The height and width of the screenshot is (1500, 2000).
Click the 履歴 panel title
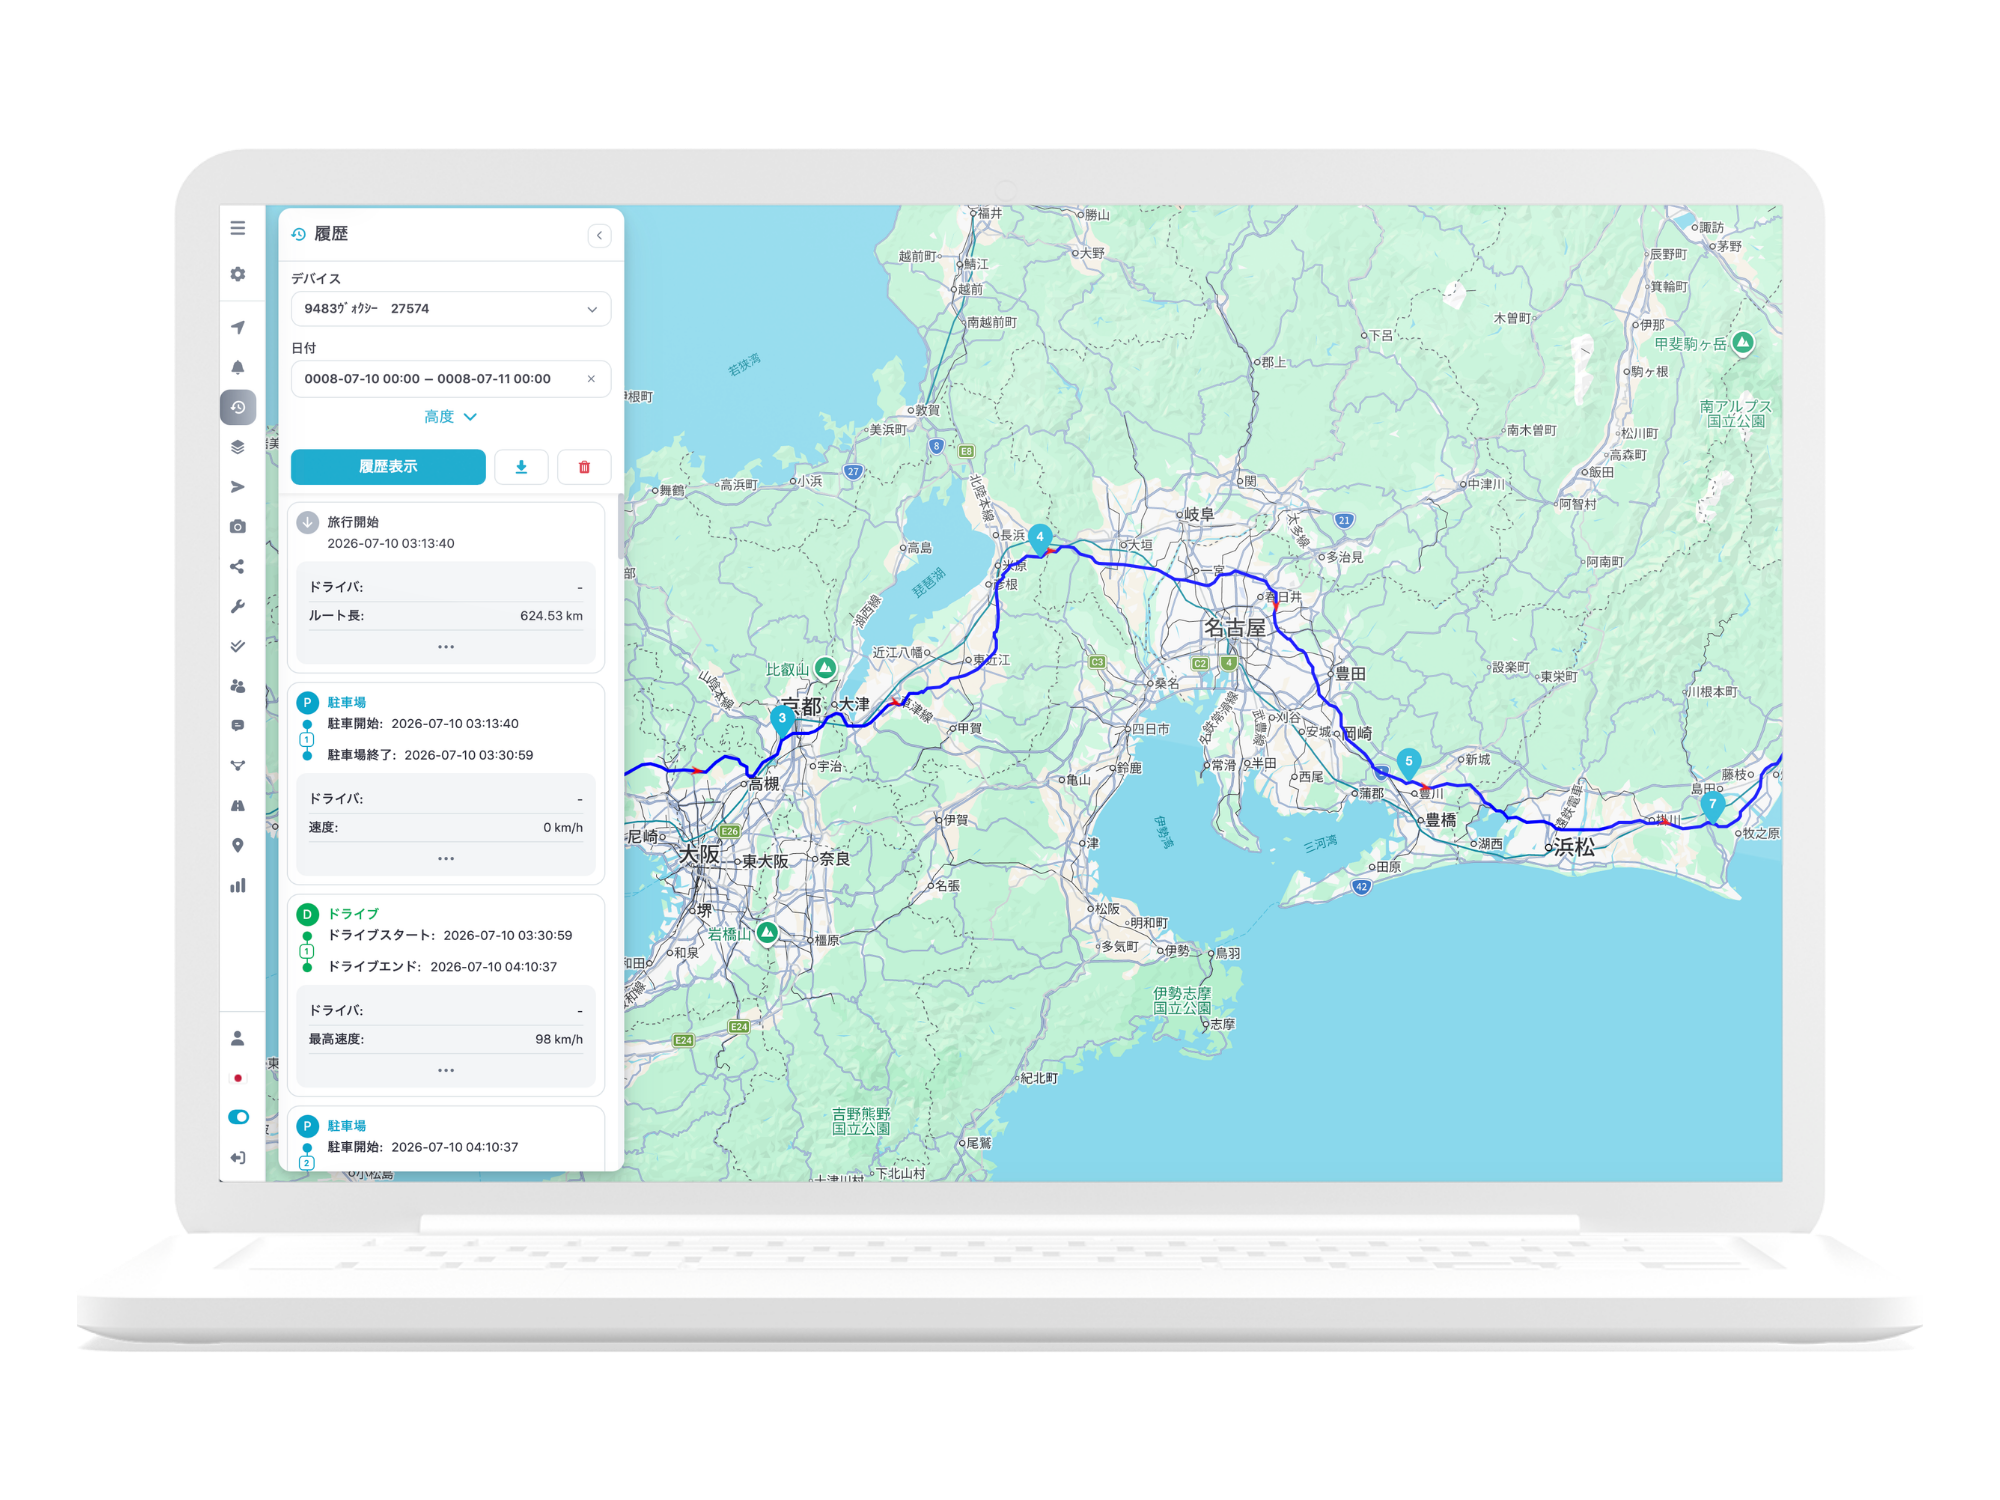click(331, 234)
